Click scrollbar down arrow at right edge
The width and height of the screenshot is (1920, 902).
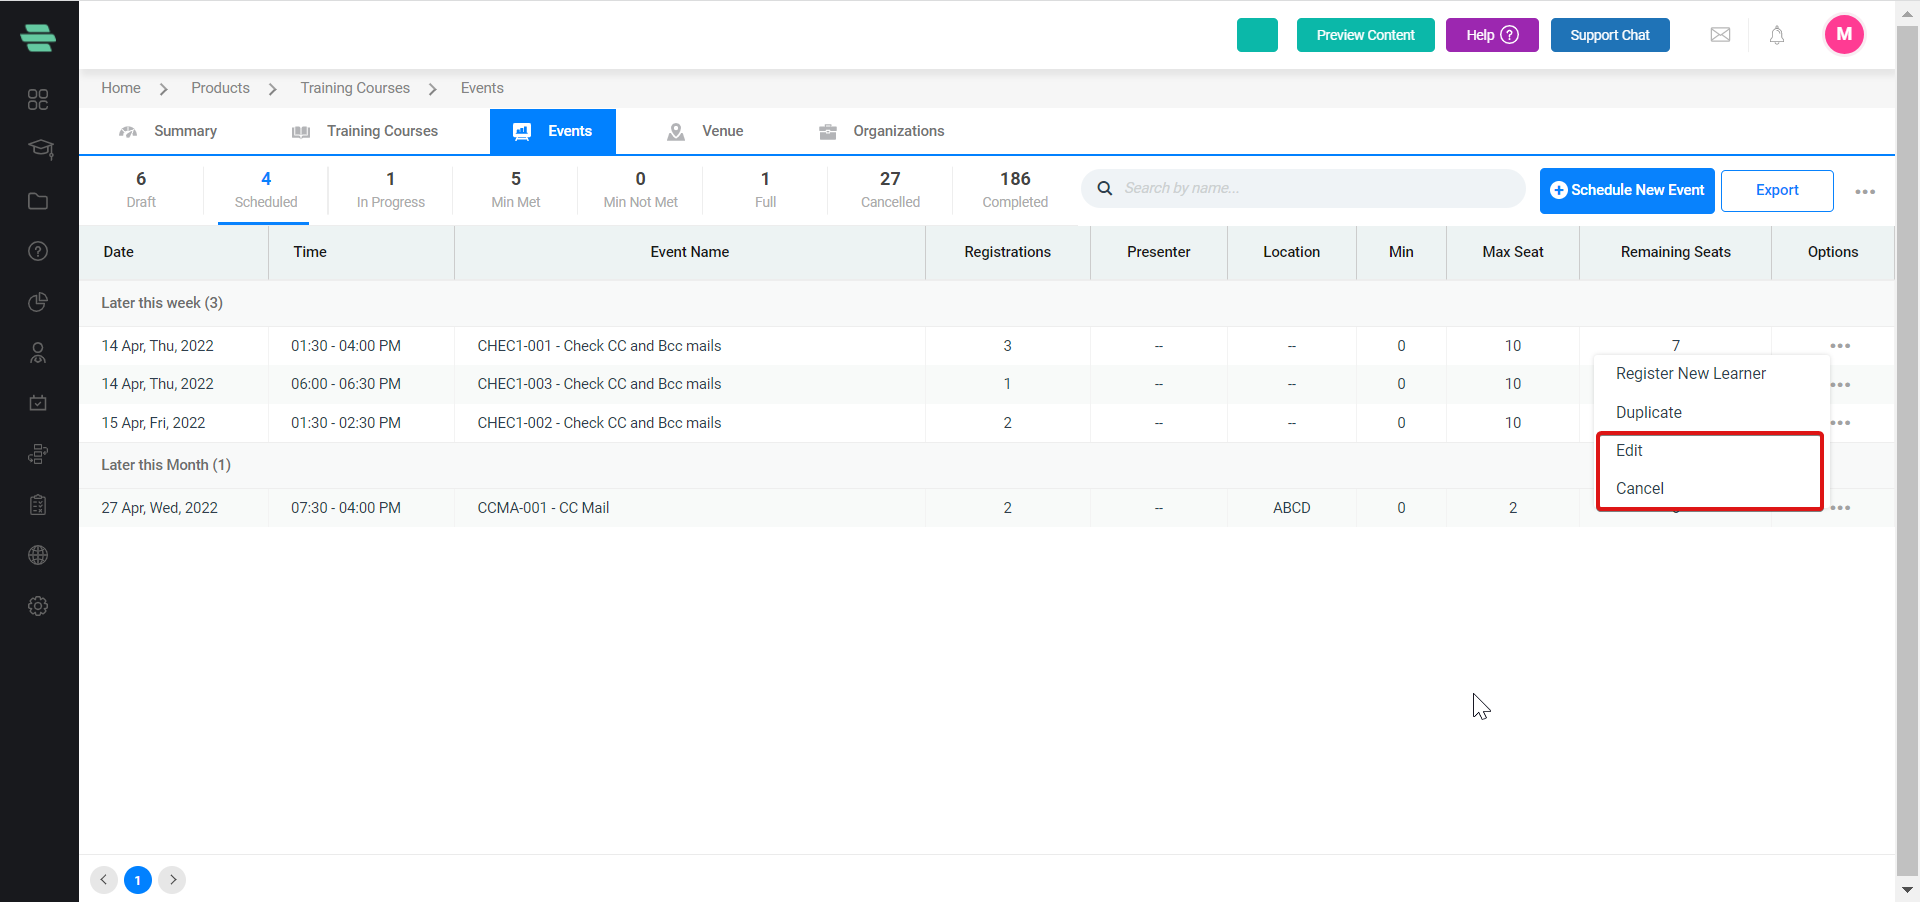click(1907, 889)
